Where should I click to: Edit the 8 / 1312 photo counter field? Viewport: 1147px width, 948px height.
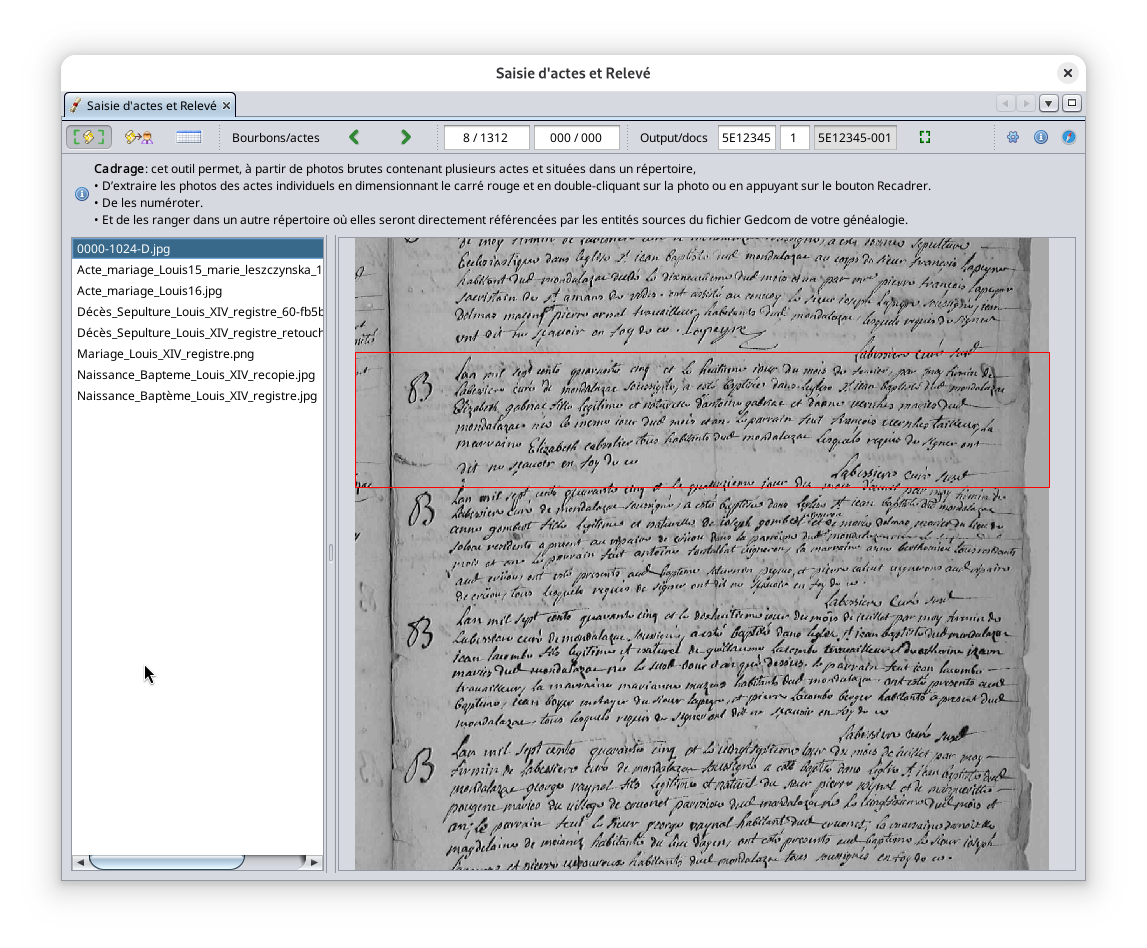486,138
